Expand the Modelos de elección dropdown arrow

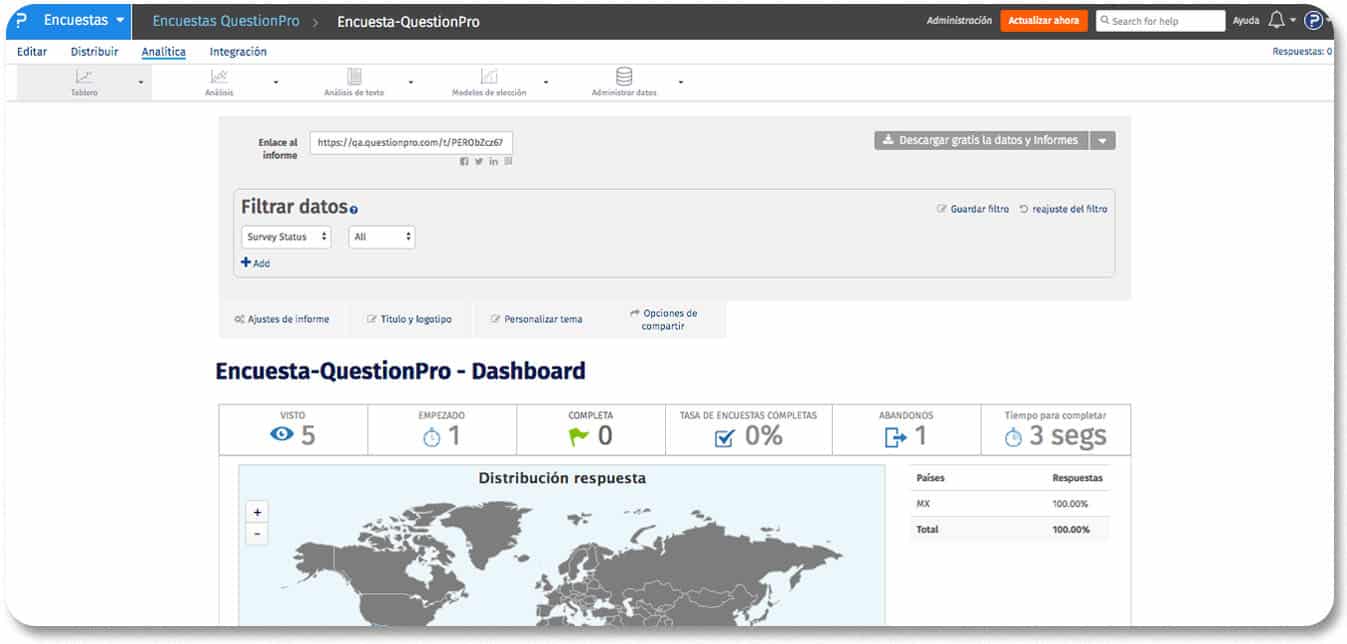546,82
